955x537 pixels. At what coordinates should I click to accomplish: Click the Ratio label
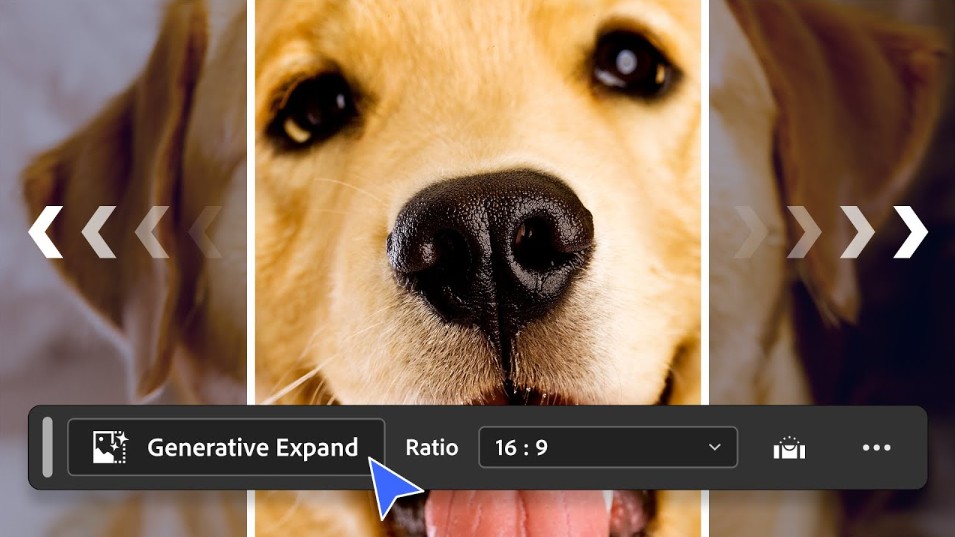coord(431,447)
